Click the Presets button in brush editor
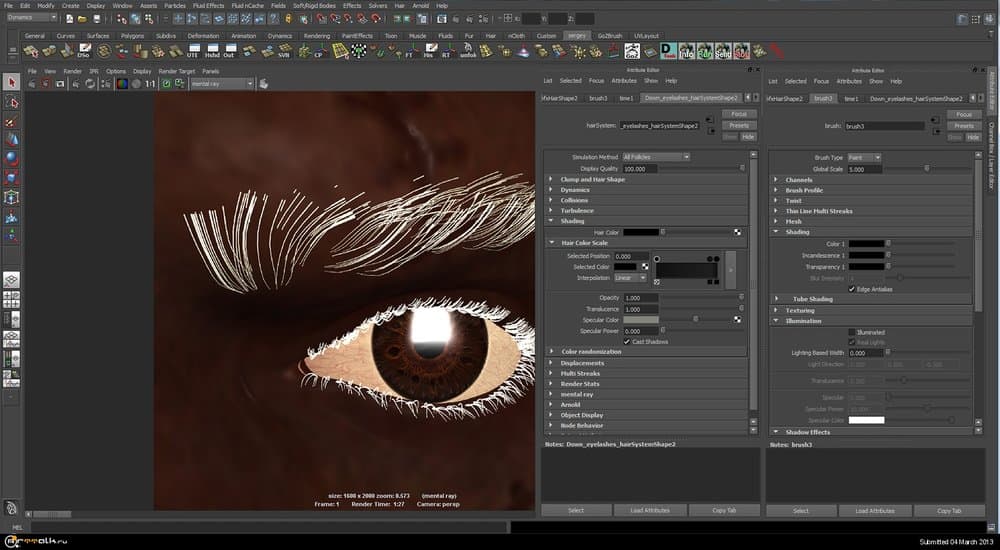This screenshot has width=1000, height=550. [964, 126]
